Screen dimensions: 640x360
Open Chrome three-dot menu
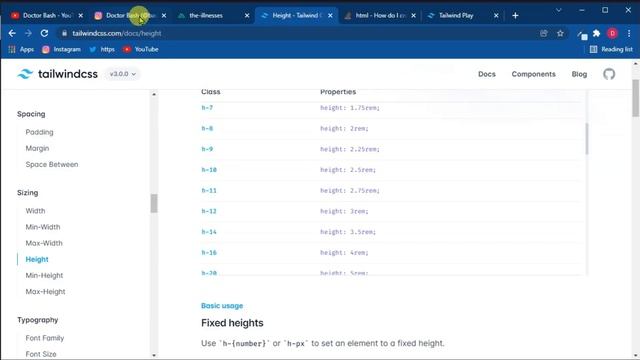point(629,33)
